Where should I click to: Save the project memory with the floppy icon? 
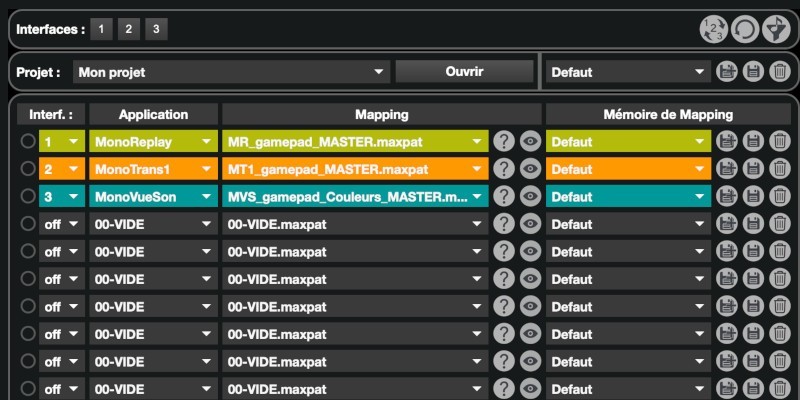point(753,72)
